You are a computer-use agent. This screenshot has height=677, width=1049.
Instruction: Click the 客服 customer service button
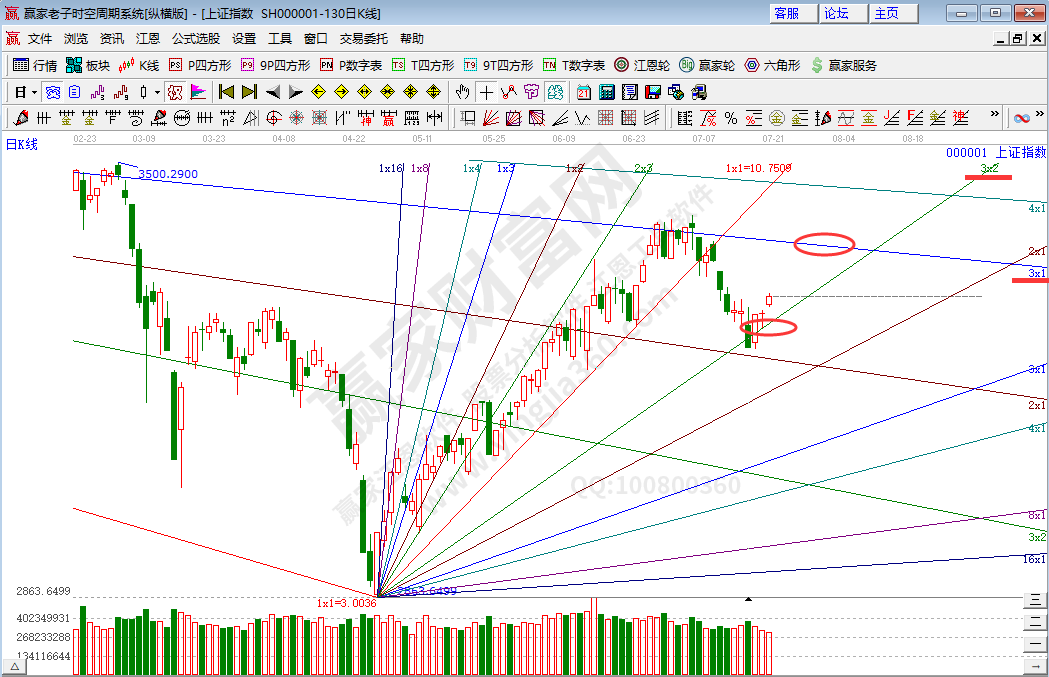pyautogui.click(x=787, y=13)
